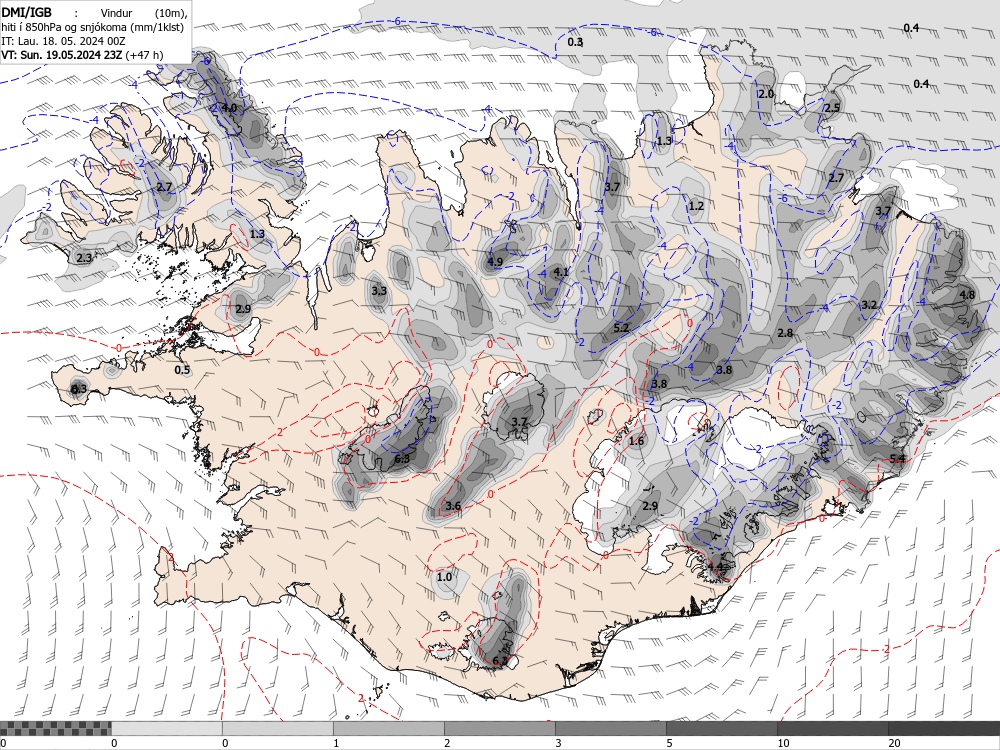The image size is (1000, 750).
Task: Click the 3.3 snowfall value
Action: tap(379, 290)
